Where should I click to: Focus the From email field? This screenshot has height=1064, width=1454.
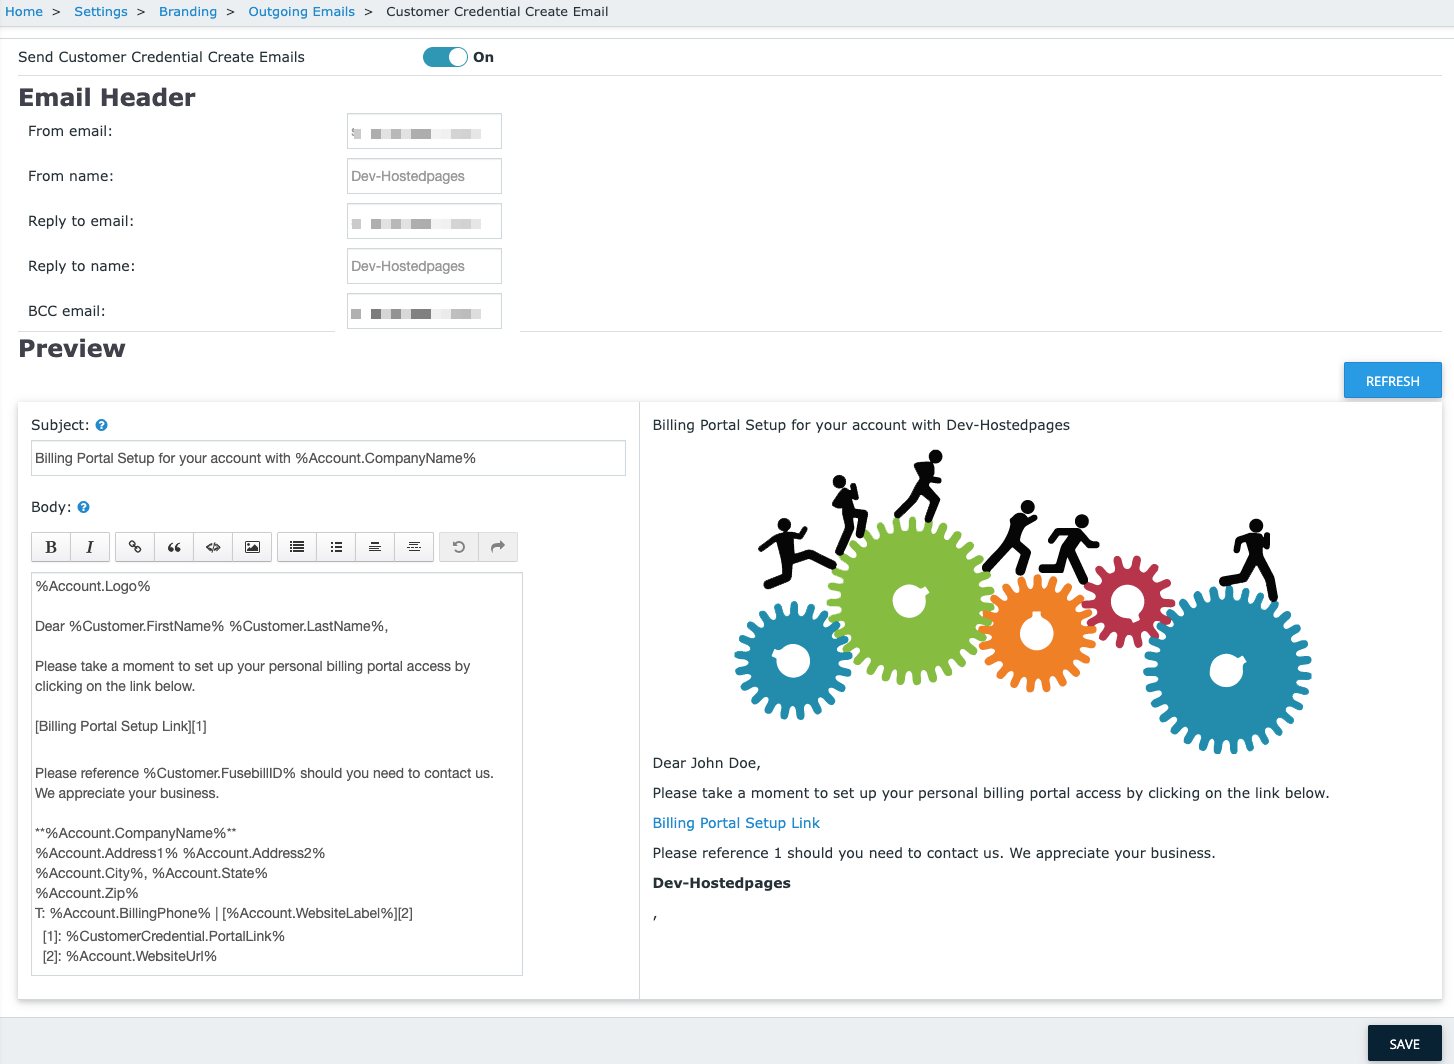pos(424,131)
